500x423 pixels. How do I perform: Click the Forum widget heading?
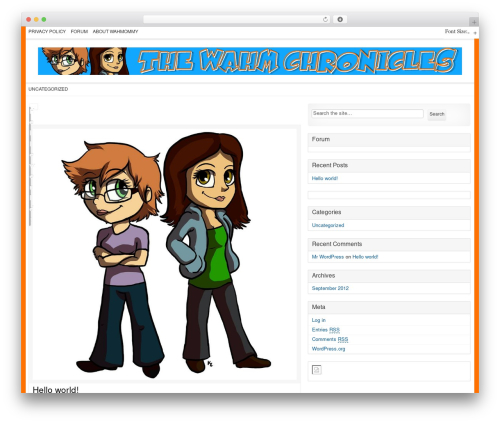321,139
